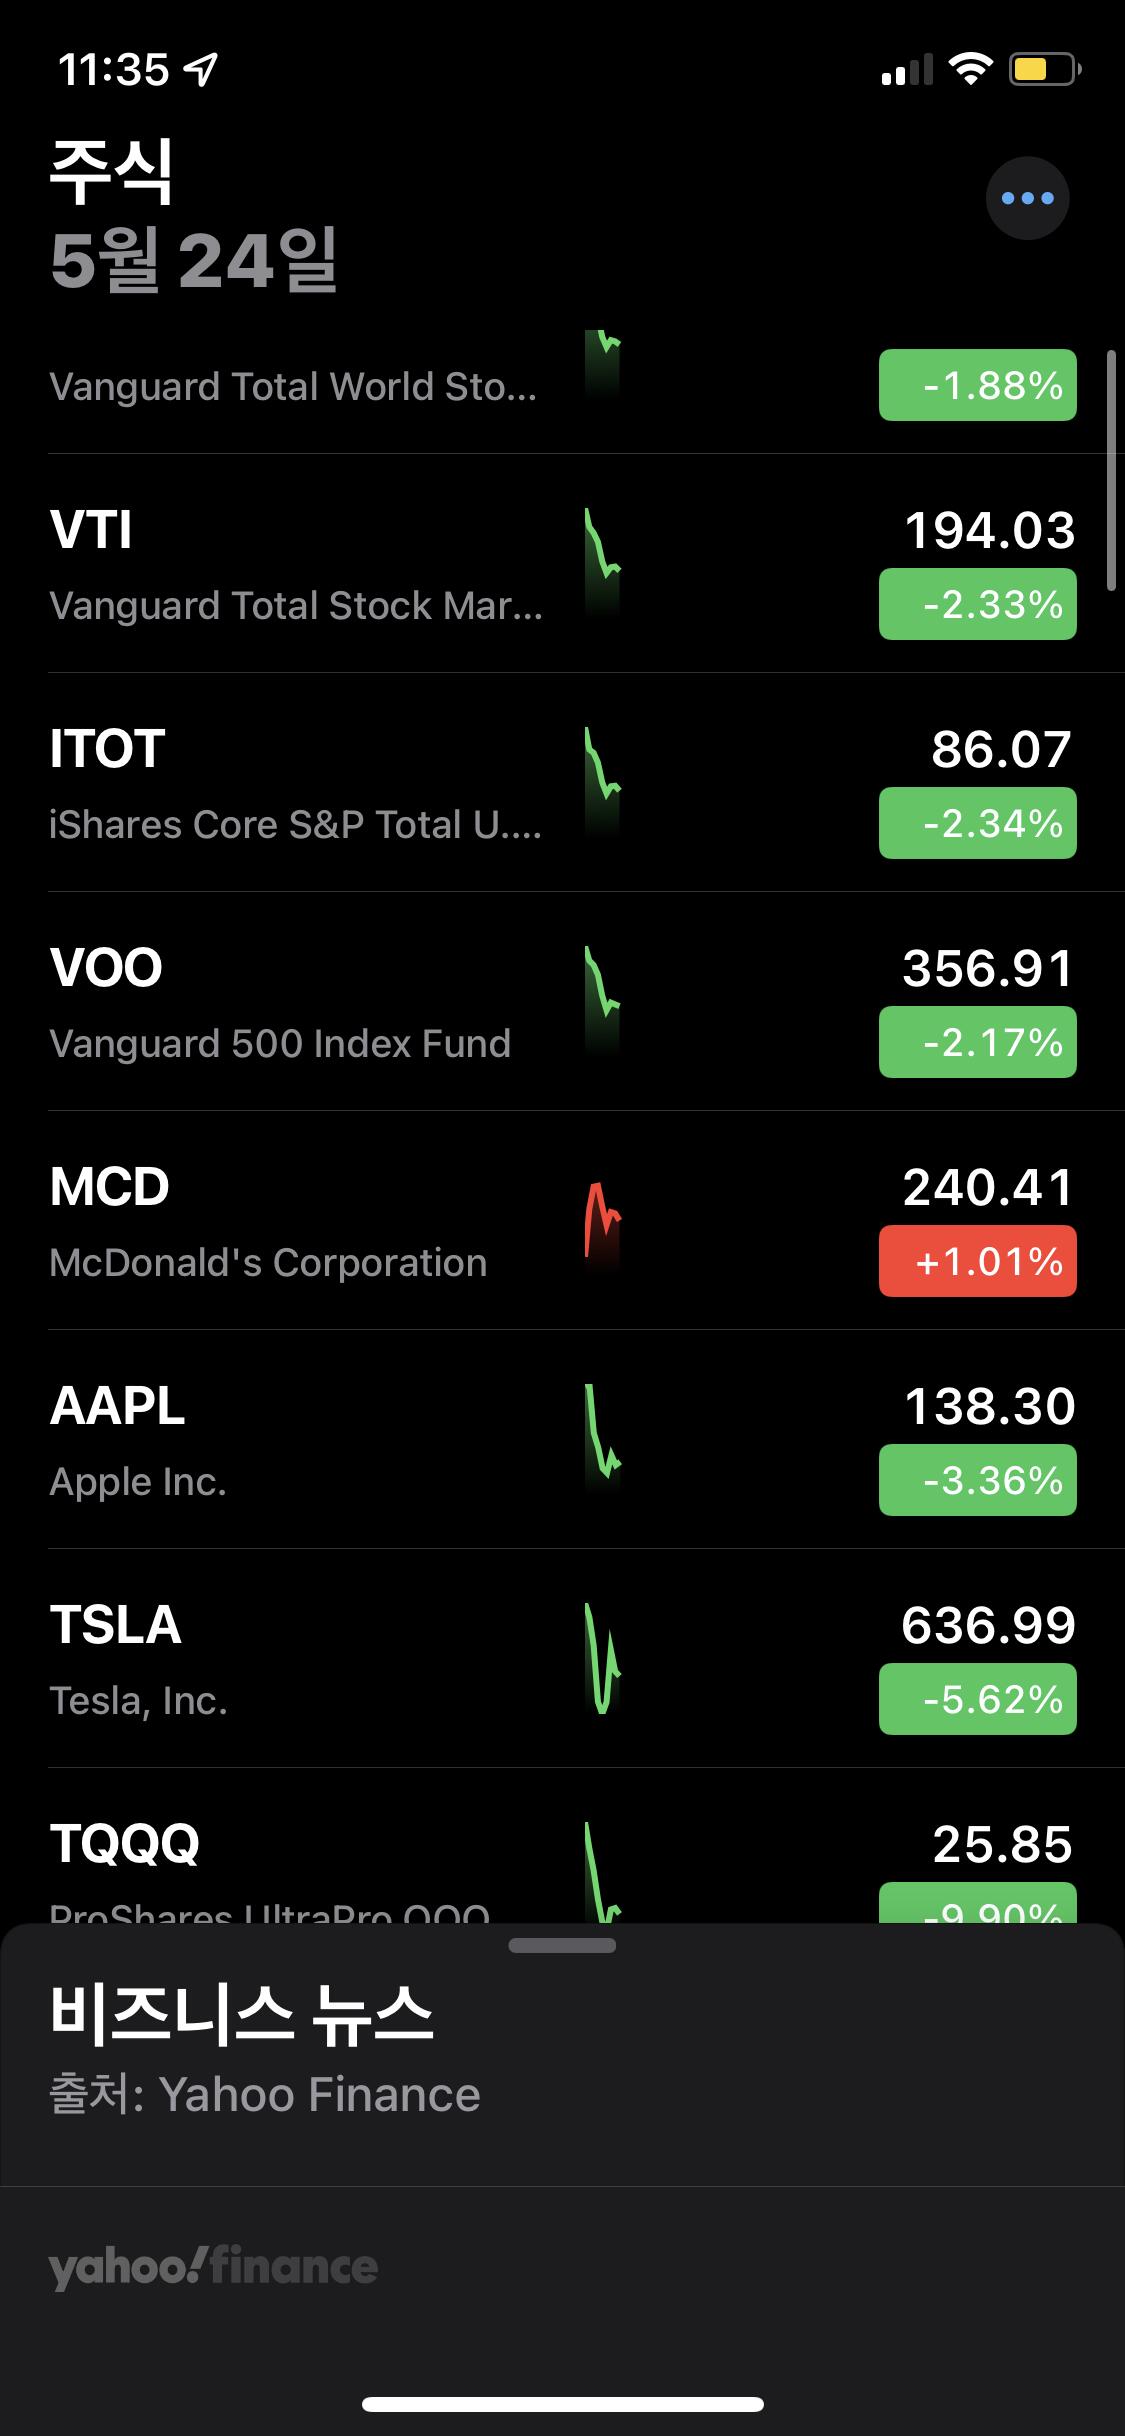Image resolution: width=1125 pixels, height=2436 pixels.
Task: Tap the location arrow in status bar
Action: coord(201,70)
